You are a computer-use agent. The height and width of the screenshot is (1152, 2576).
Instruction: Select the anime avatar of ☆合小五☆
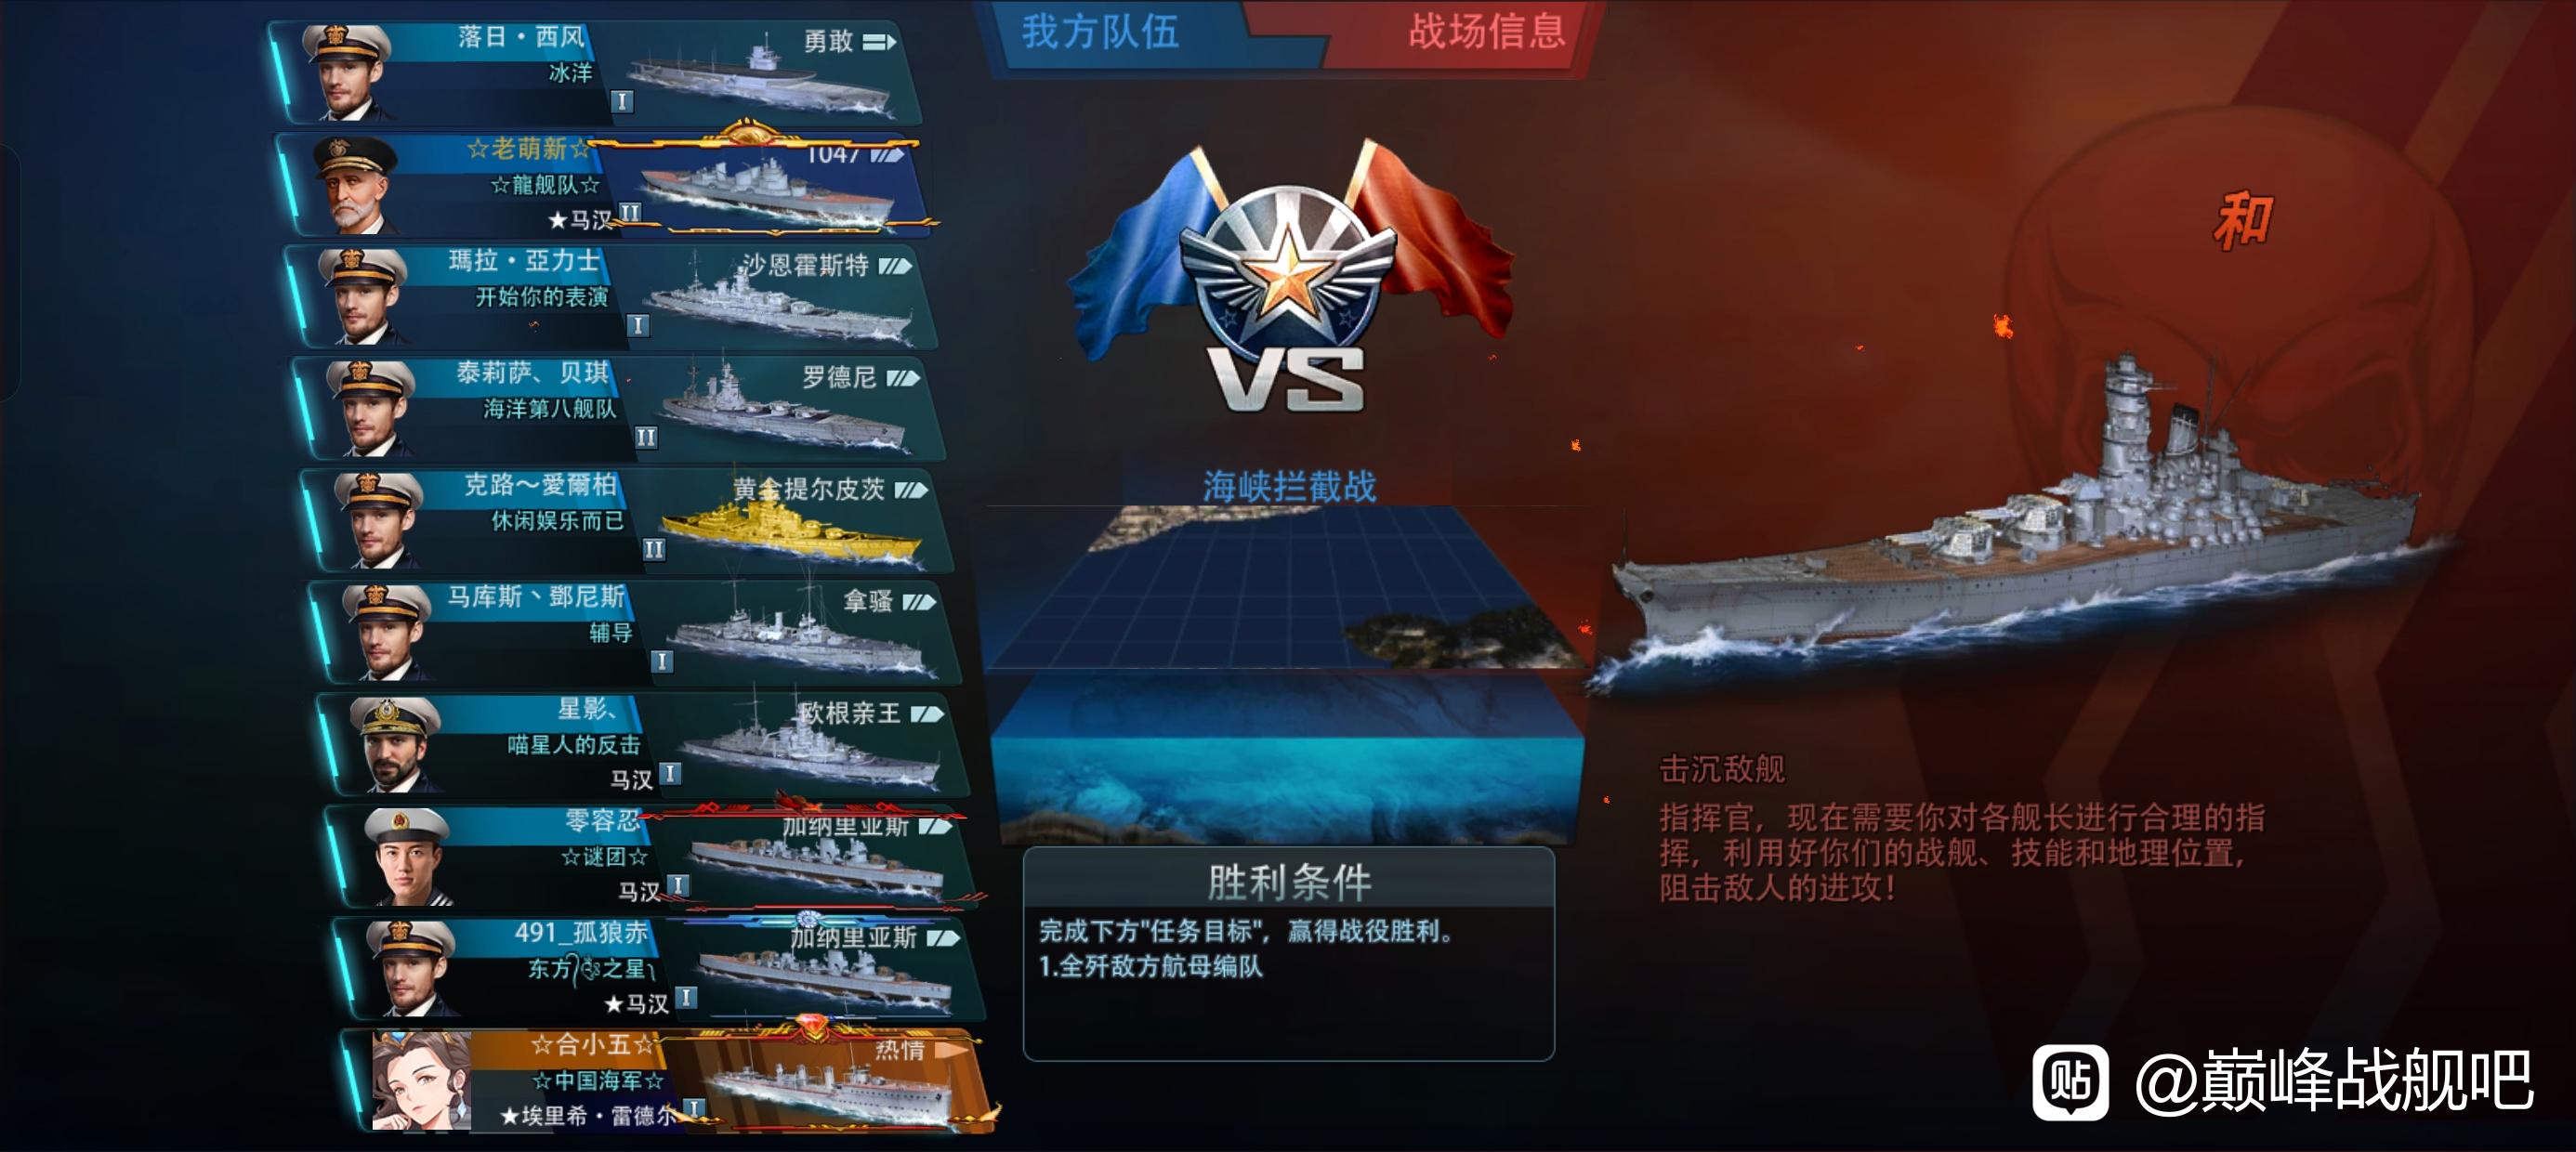(420, 1082)
